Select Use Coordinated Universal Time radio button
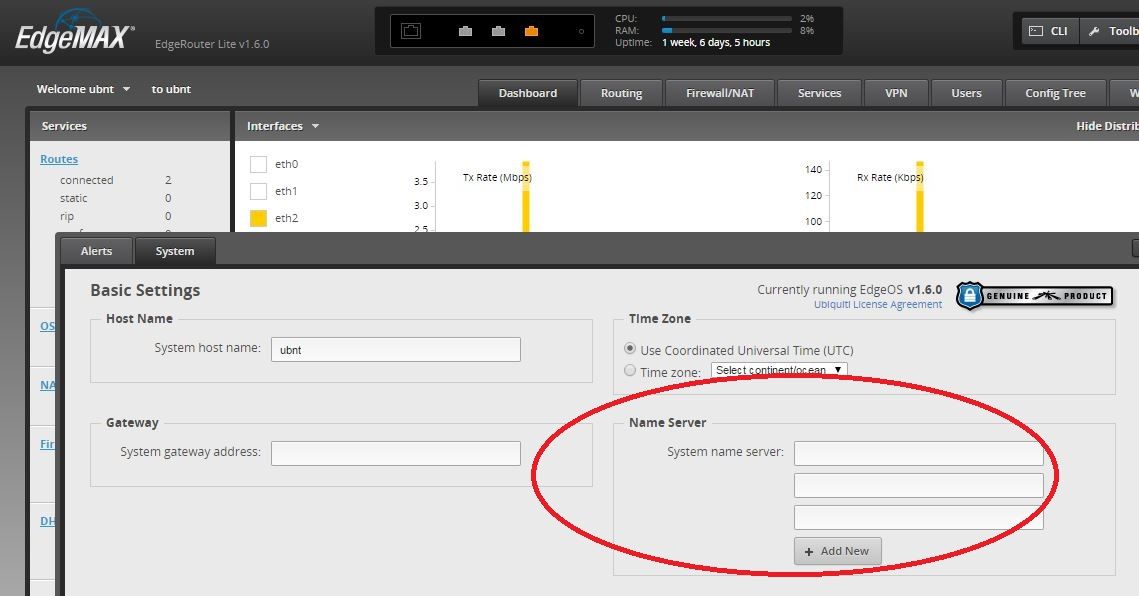Image resolution: width=1139 pixels, height=596 pixels. click(x=630, y=350)
